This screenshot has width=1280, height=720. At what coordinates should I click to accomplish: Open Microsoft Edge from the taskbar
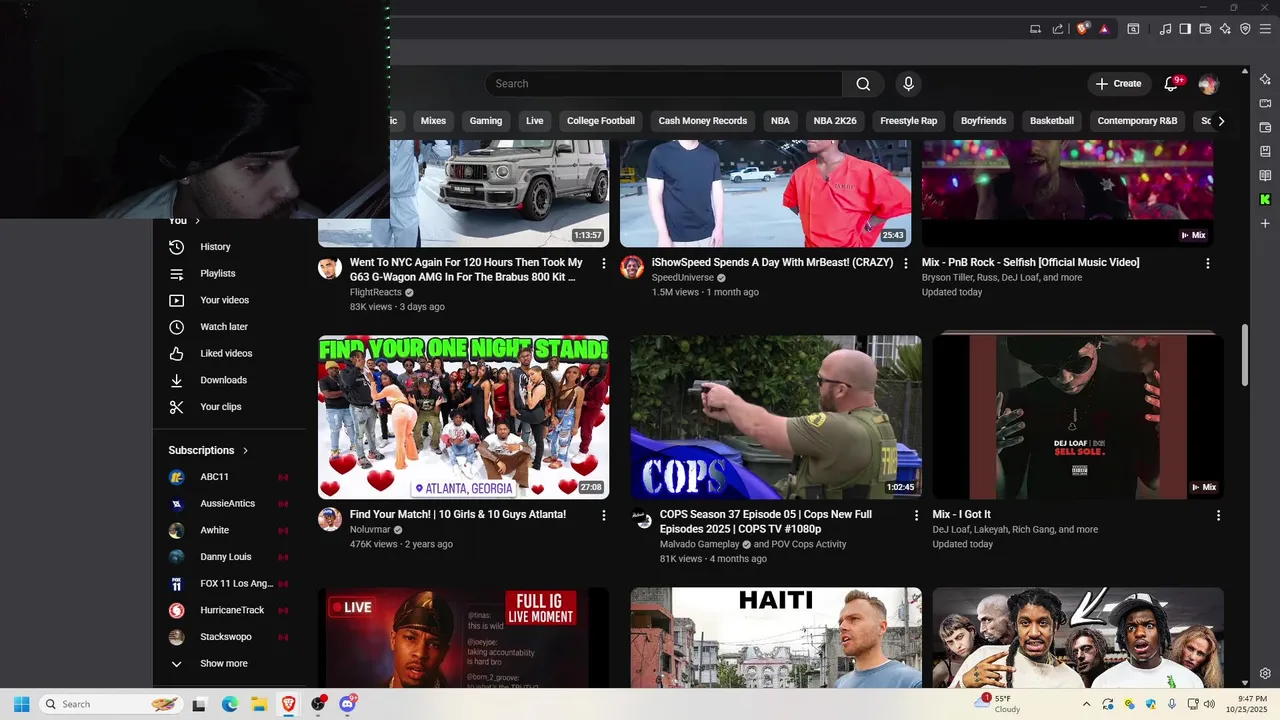(x=229, y=704)
